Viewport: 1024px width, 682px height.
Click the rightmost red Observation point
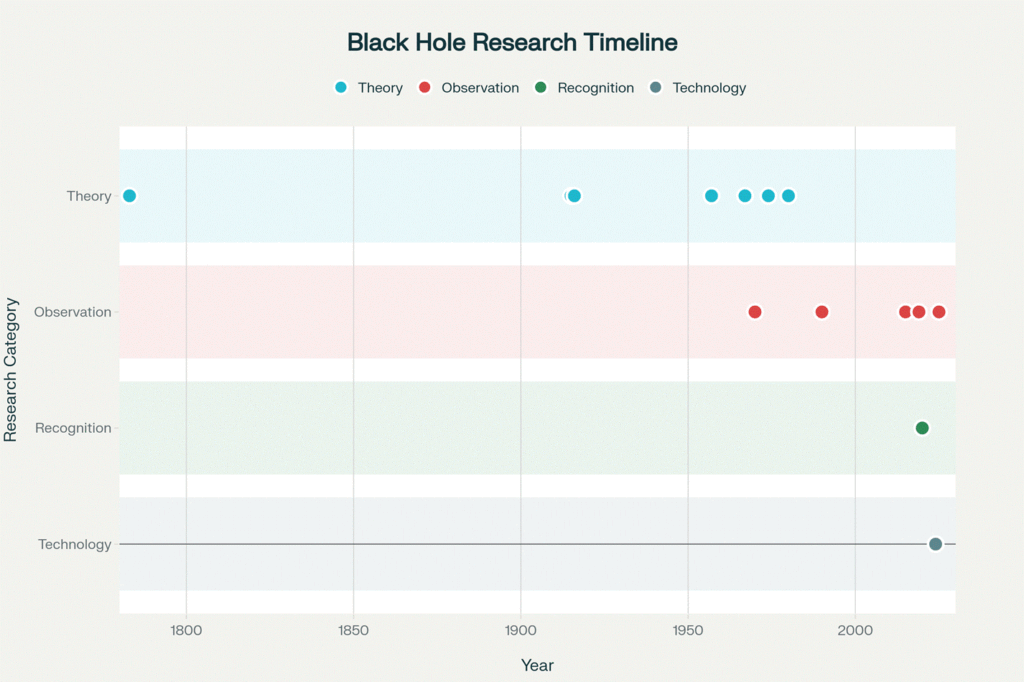coord(939,312)
